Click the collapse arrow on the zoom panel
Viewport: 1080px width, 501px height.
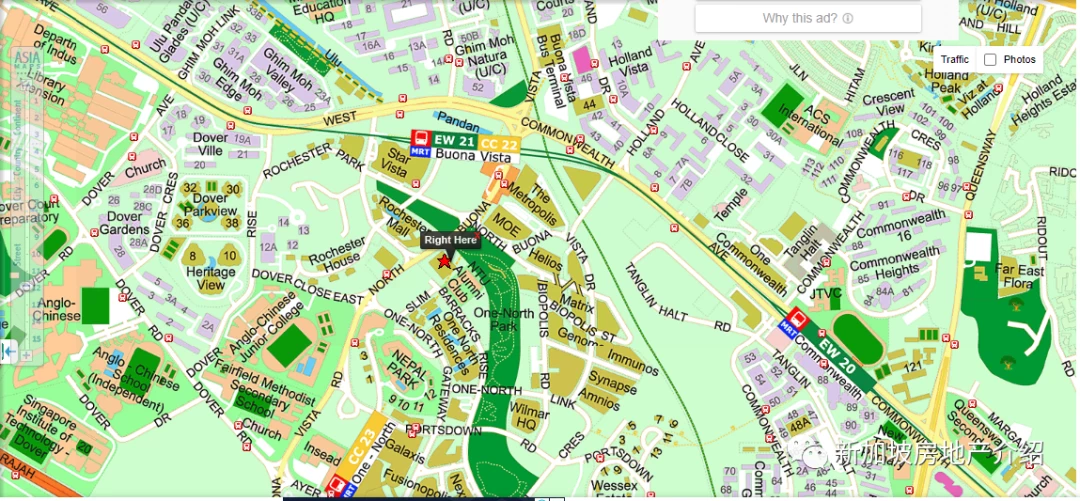[x=10, y=353]
